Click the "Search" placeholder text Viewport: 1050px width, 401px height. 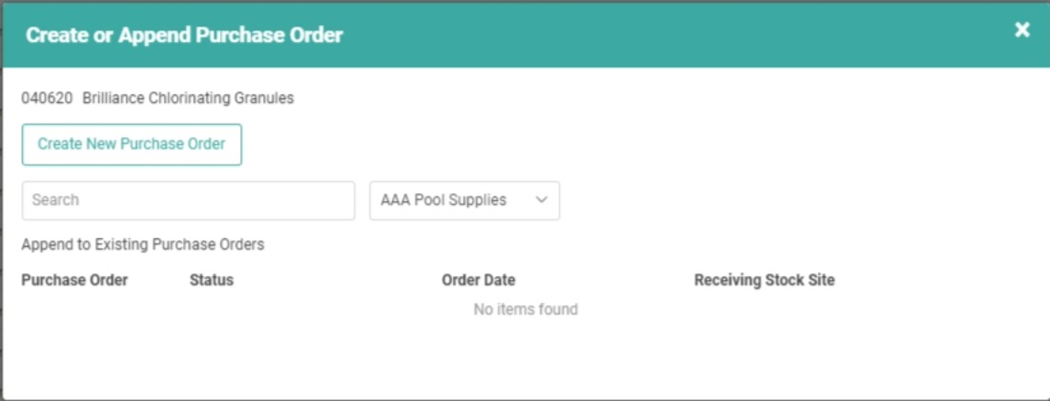click(55, 200)
